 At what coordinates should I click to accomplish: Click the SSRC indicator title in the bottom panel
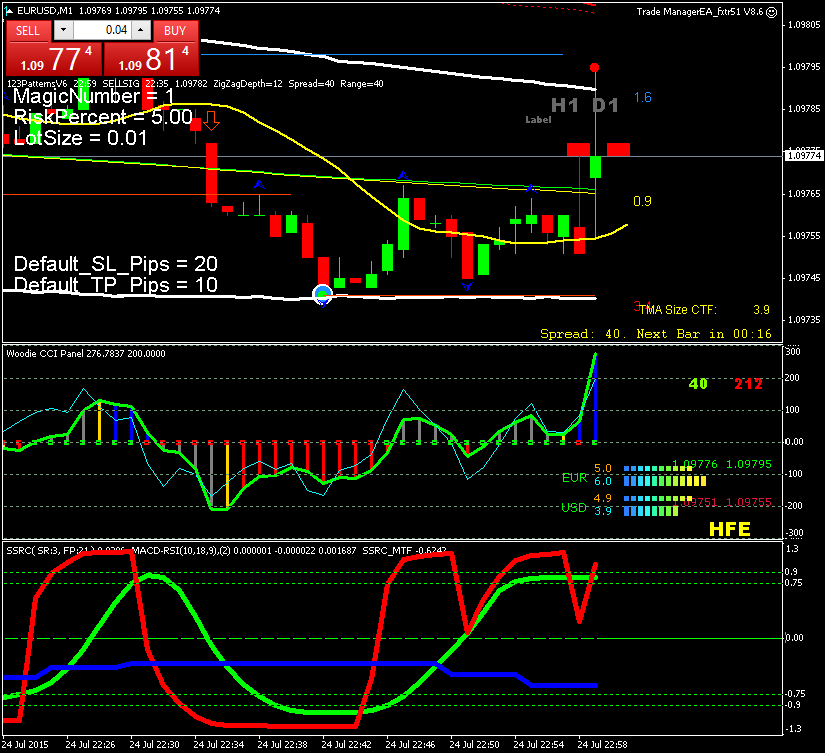(66, 551)
